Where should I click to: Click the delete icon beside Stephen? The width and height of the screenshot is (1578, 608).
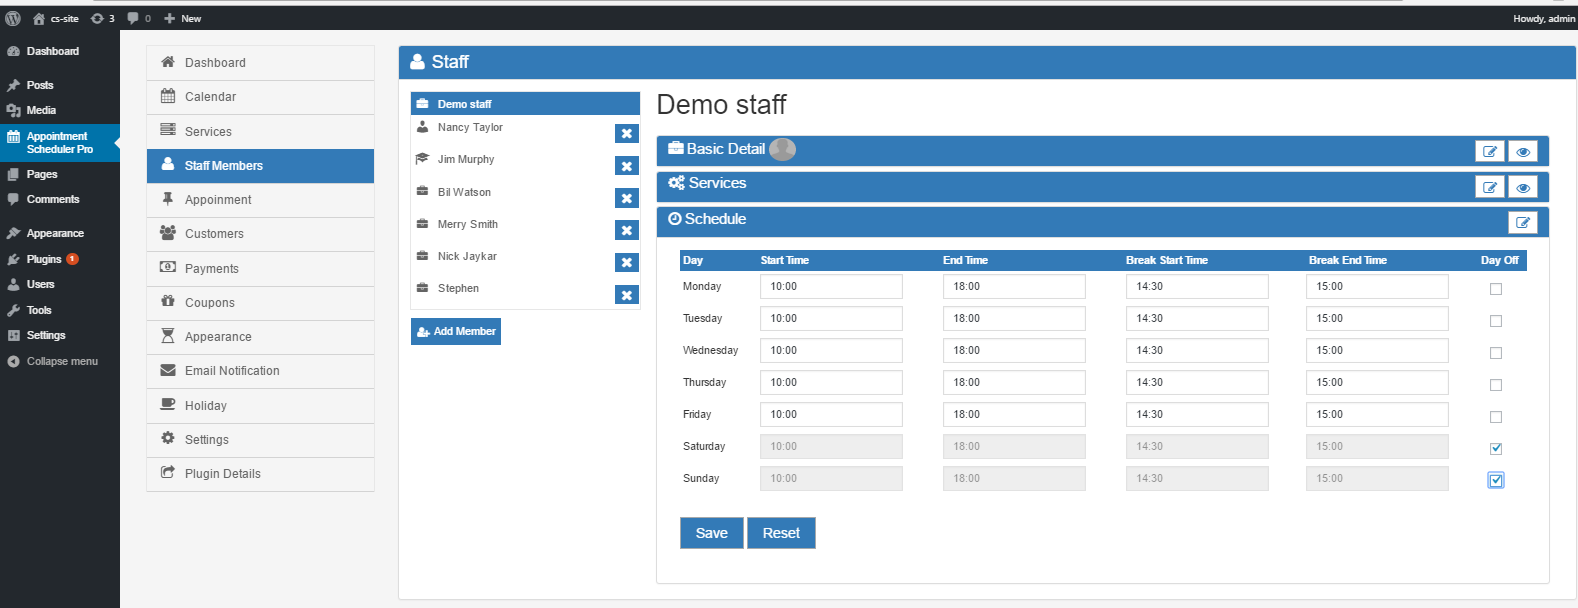point(626,295)
